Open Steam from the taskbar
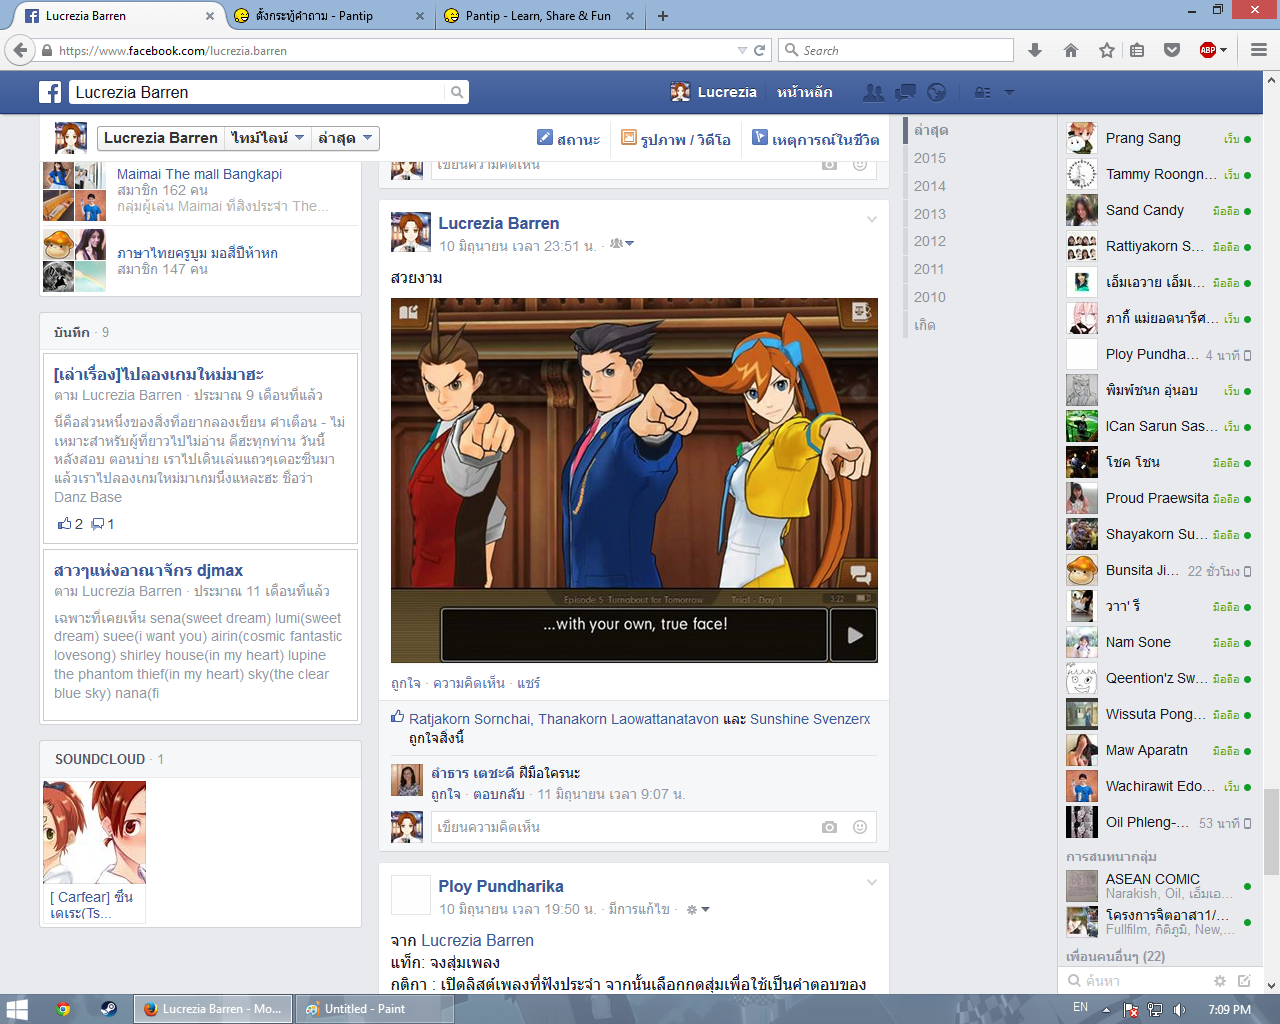 pyautogui.click(x=108, y=1009)
